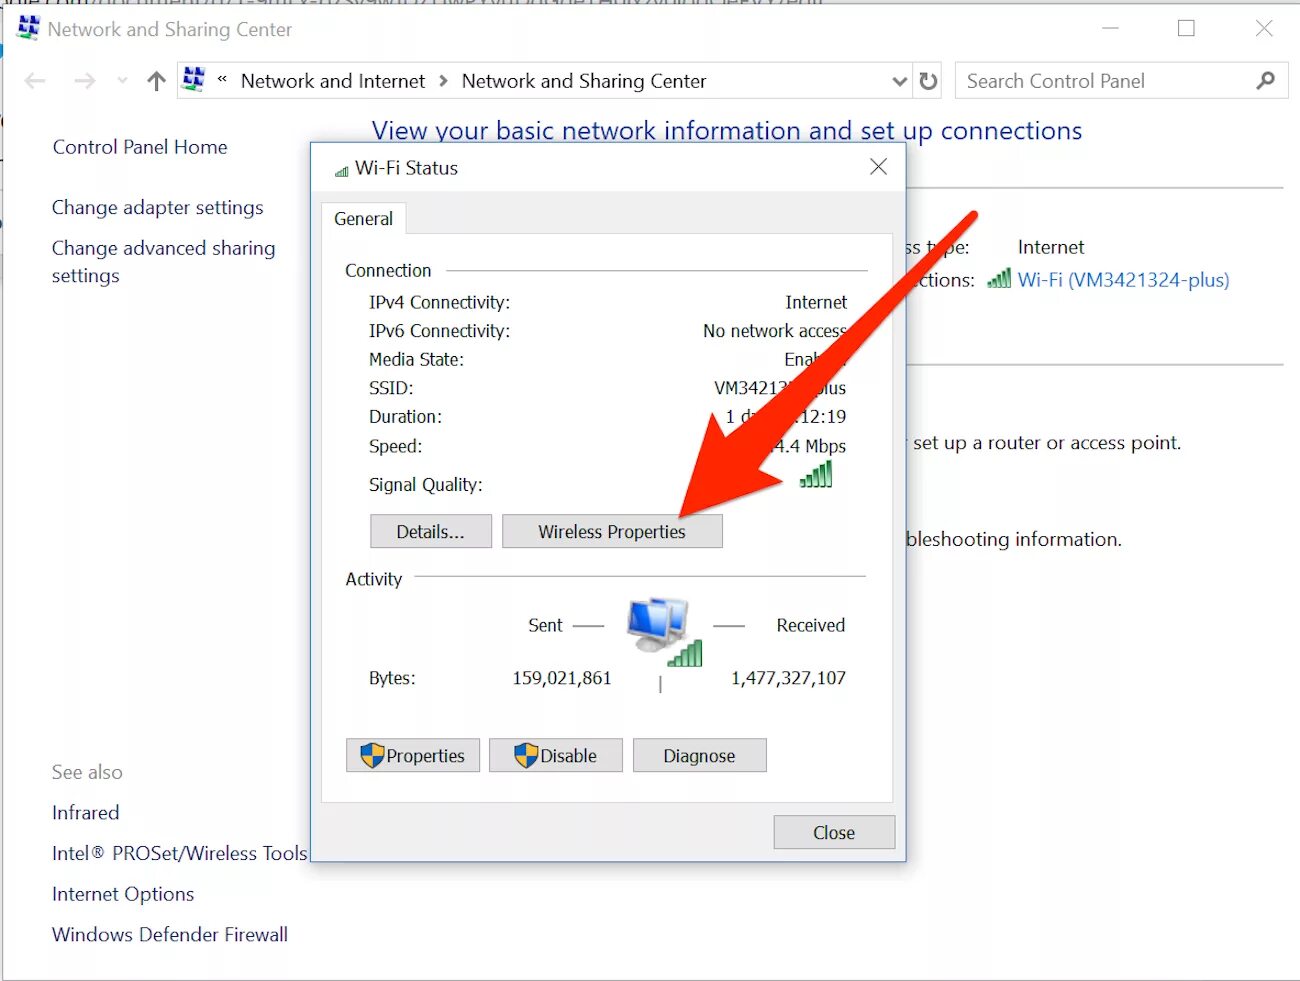Click the Wi-Fi signal icon beside connection link
1300x981 pixels.
click(999, 279)
